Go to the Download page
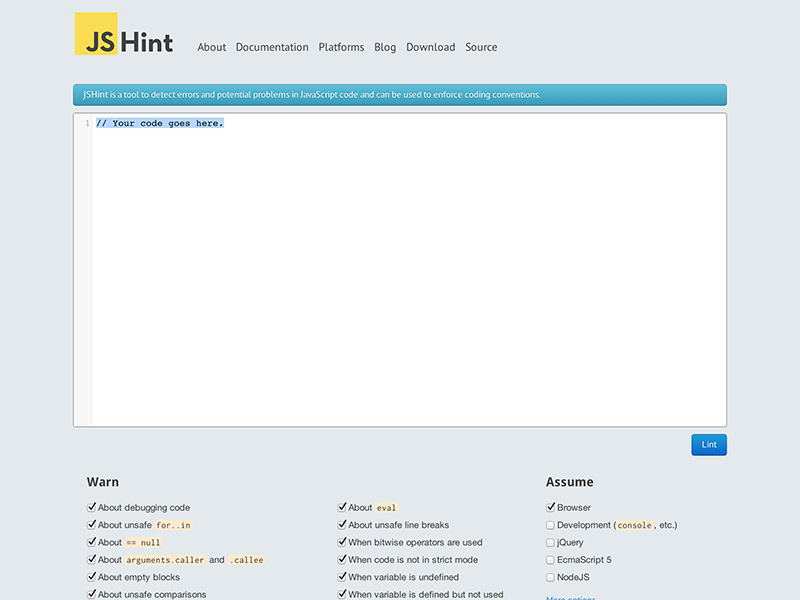800x600 pixels. pos(431,47)
